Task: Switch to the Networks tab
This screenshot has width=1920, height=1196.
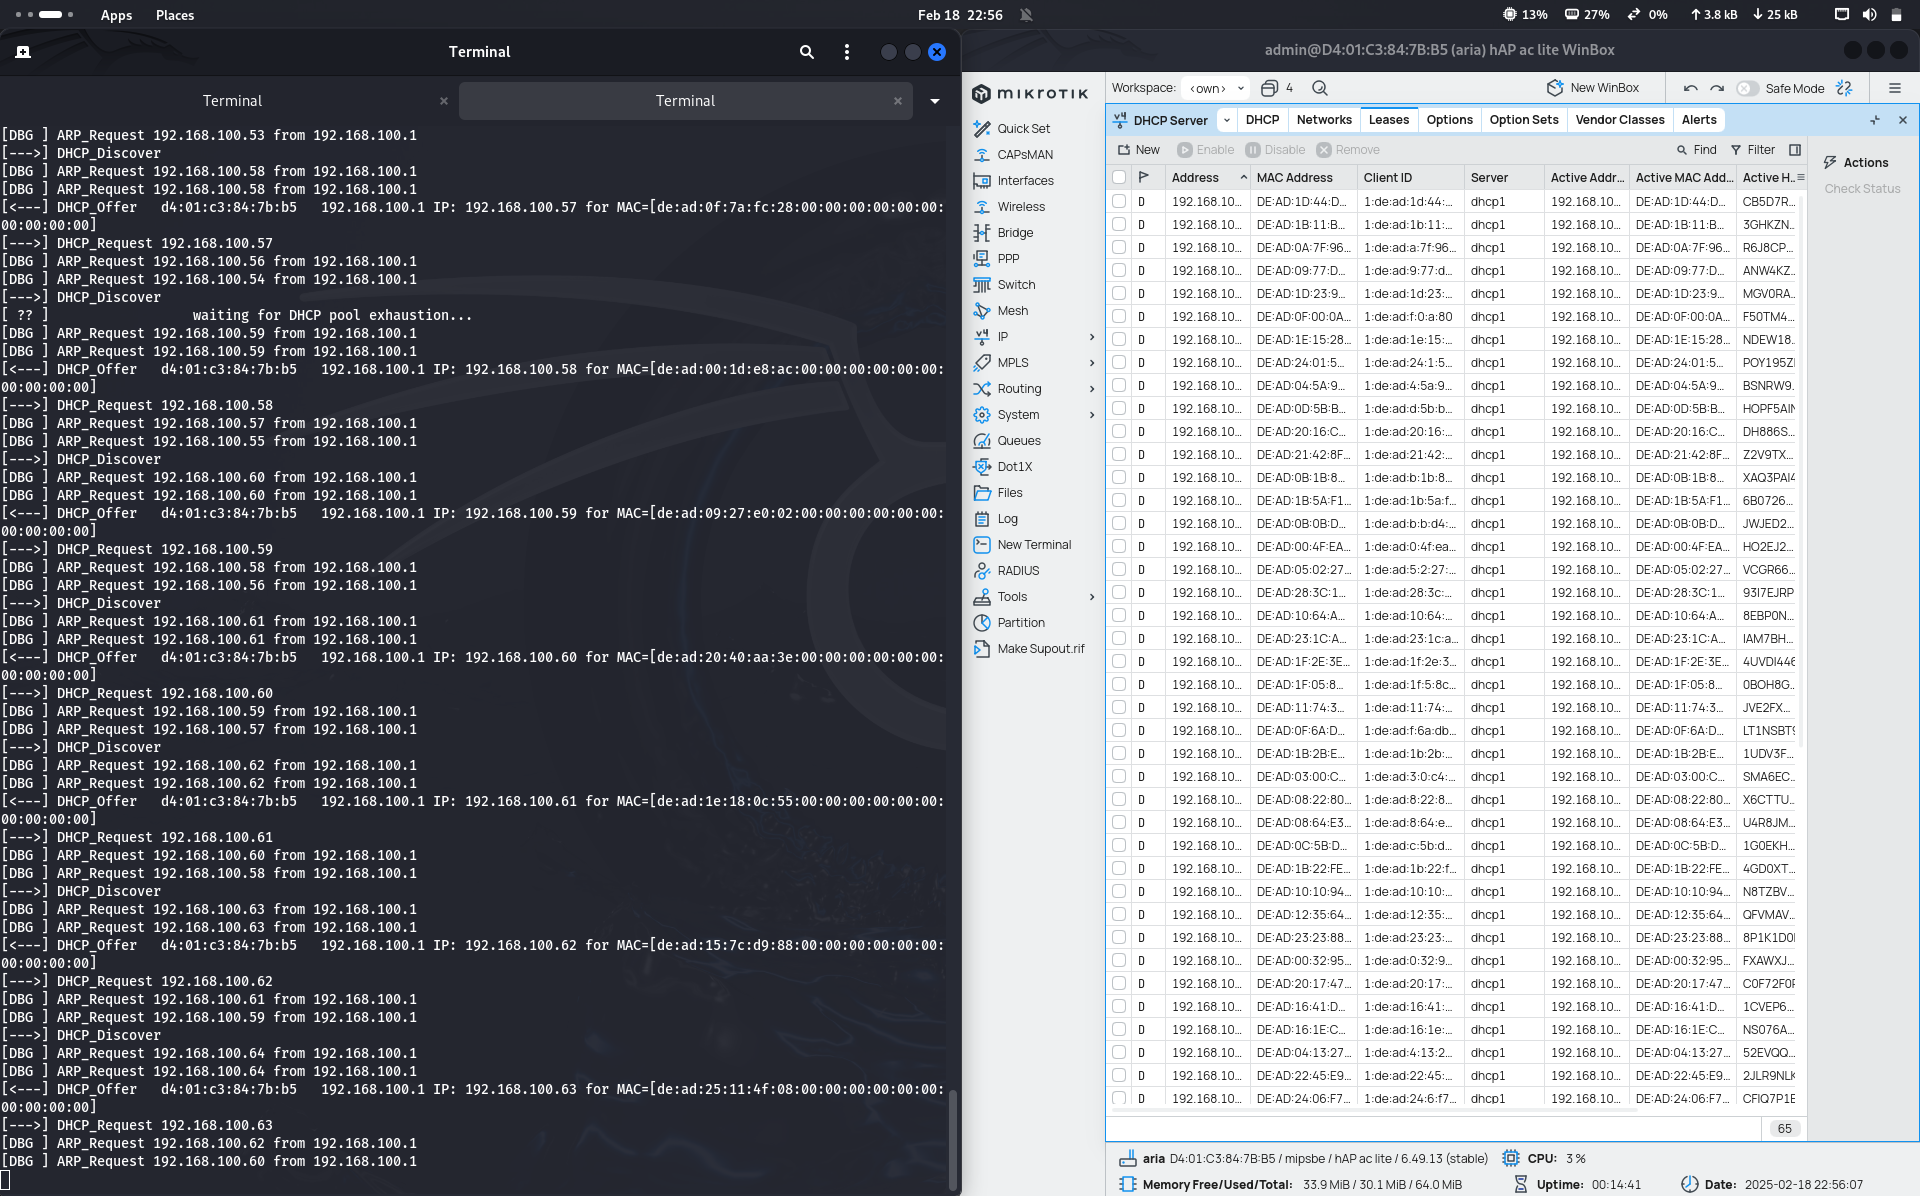Action: [1323, 119]
